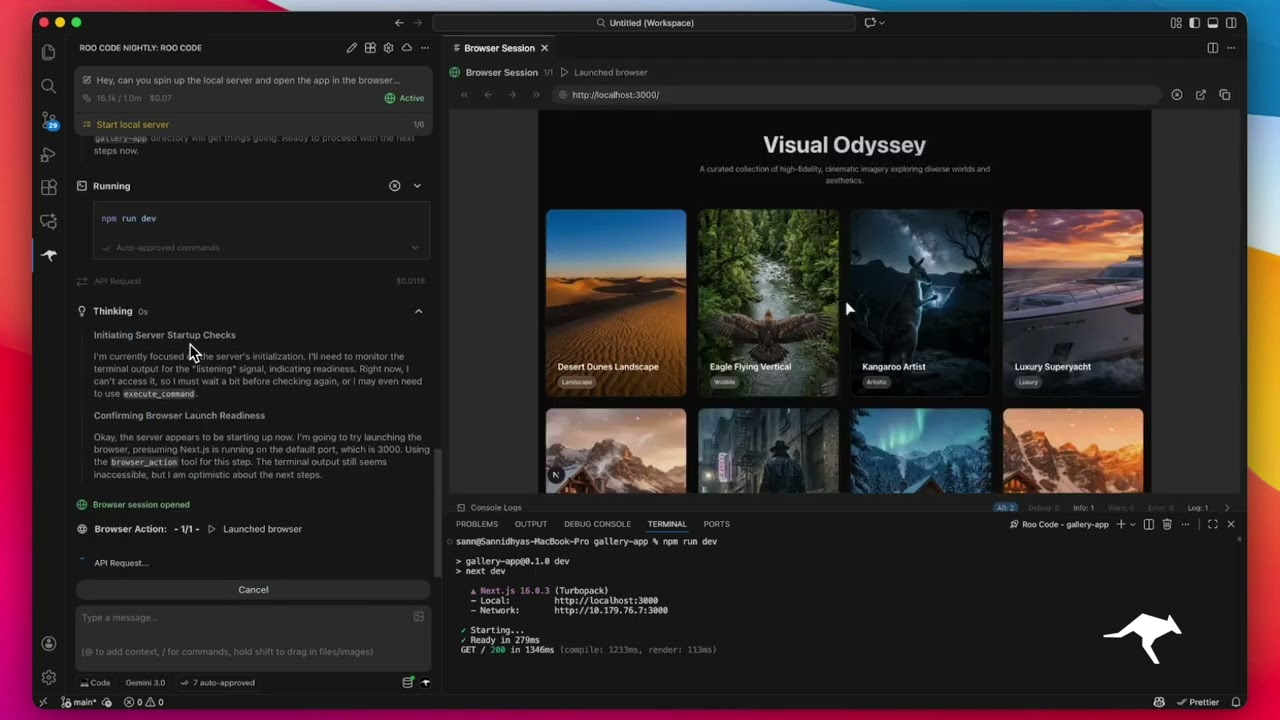The height and width of the screenshot is (720, 1280).
Task: Switch to the PROBLEMS panel tab
Action: (477, 524)
